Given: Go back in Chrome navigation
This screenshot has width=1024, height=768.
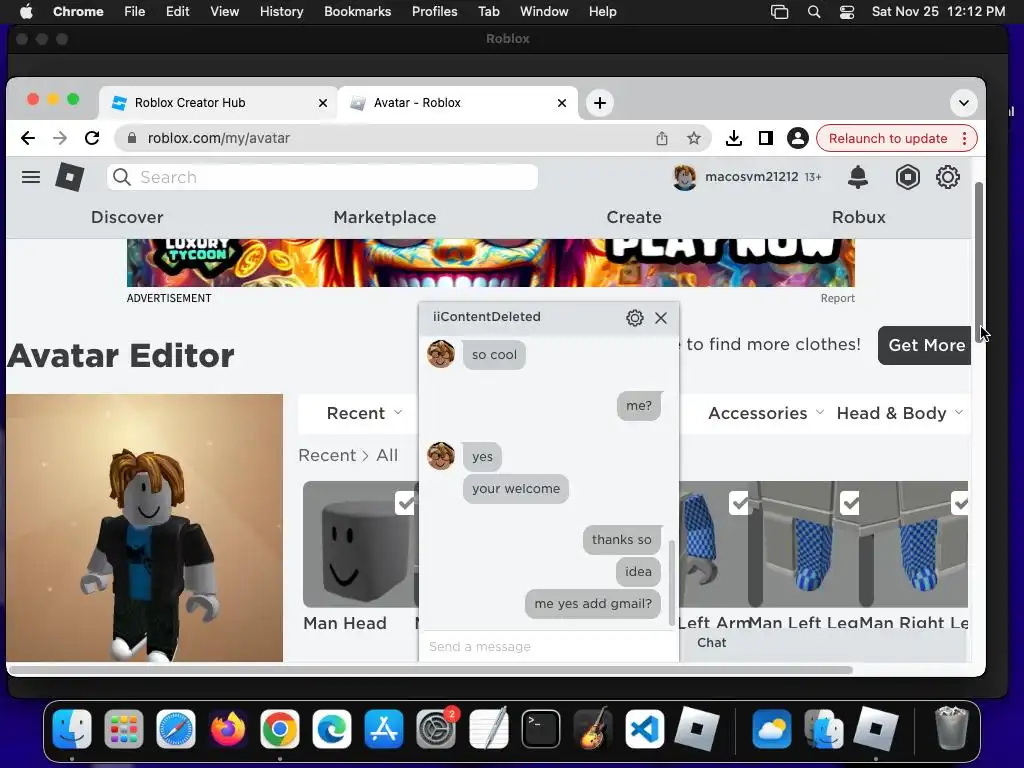Looking at the screenshot, I should coord(27,138).
